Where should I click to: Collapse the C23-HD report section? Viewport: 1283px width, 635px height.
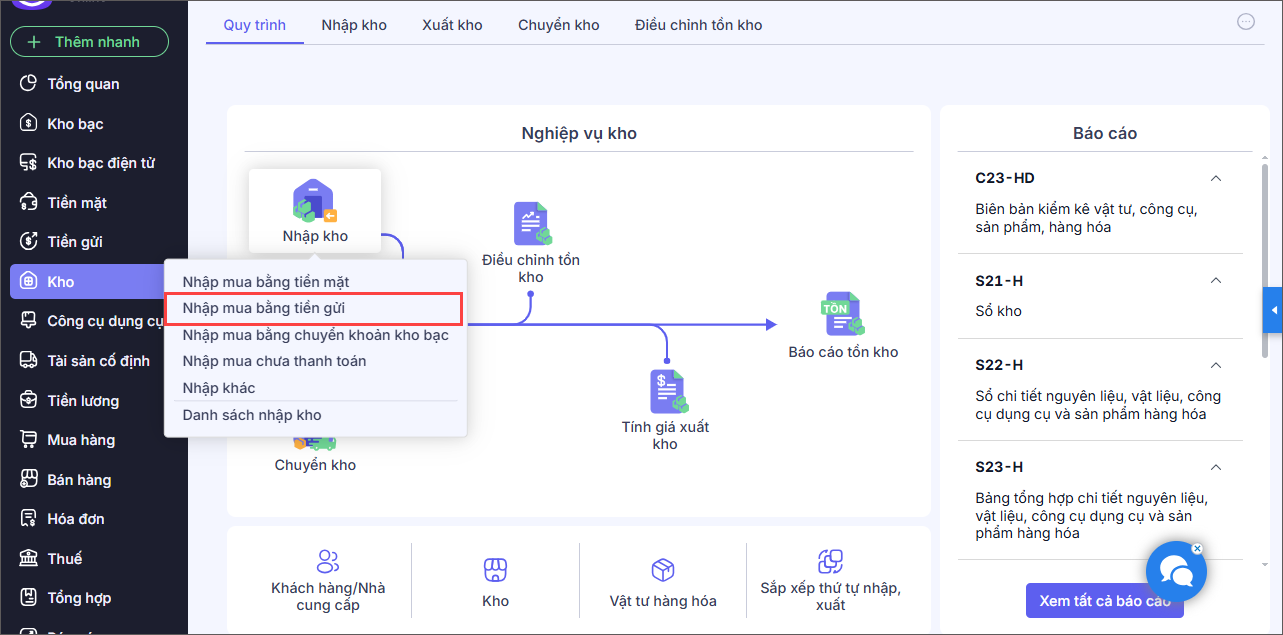pyautogui.click(x=1216, y=178)
